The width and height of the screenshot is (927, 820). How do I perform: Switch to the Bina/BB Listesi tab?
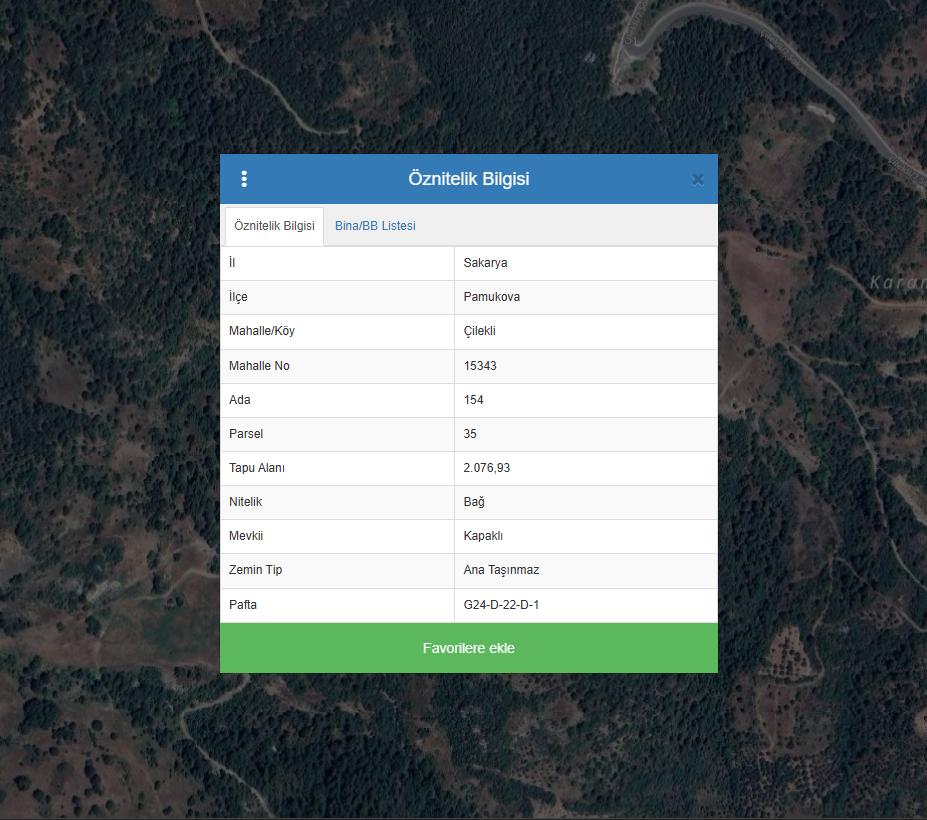375,226
